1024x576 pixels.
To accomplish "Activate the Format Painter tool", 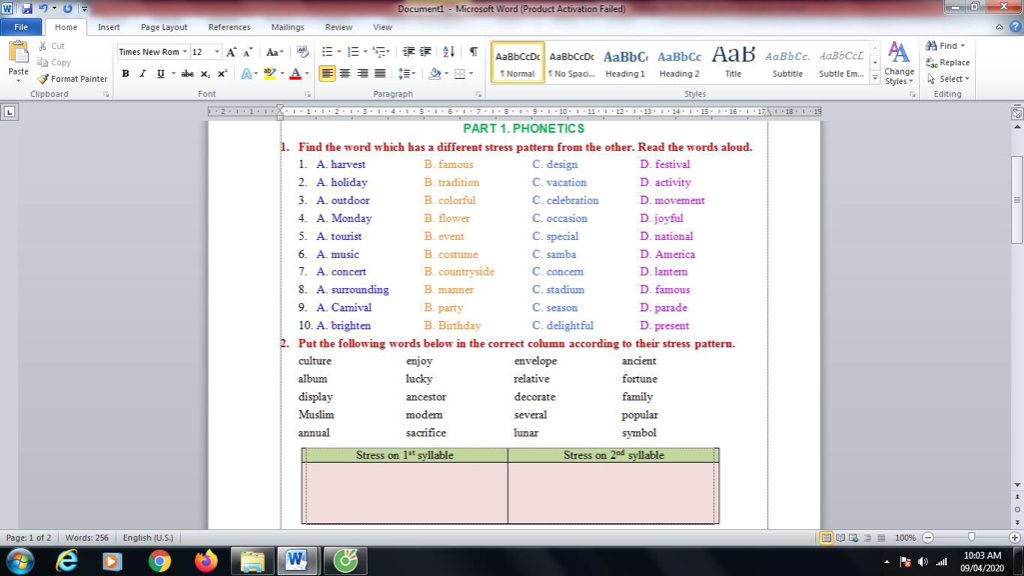I will 72,78.
